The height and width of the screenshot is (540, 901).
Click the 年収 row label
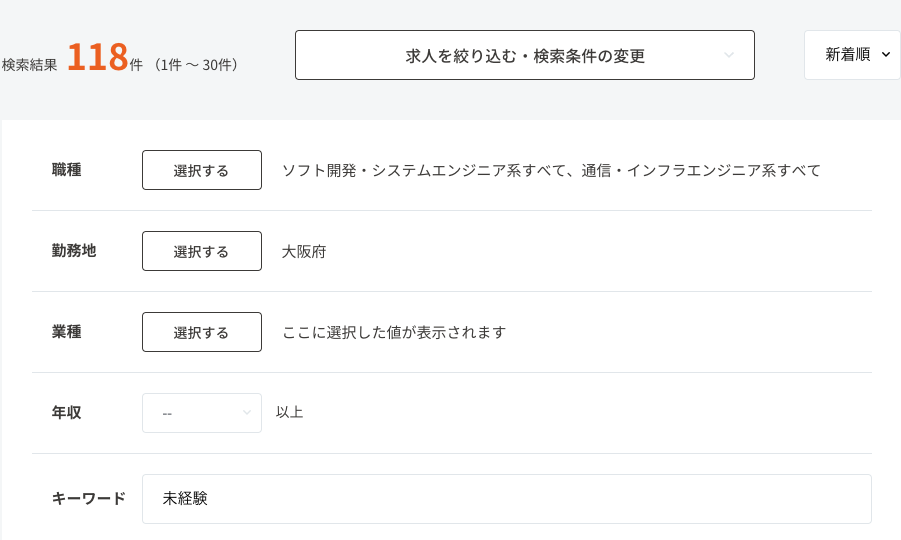pos(67,412)
